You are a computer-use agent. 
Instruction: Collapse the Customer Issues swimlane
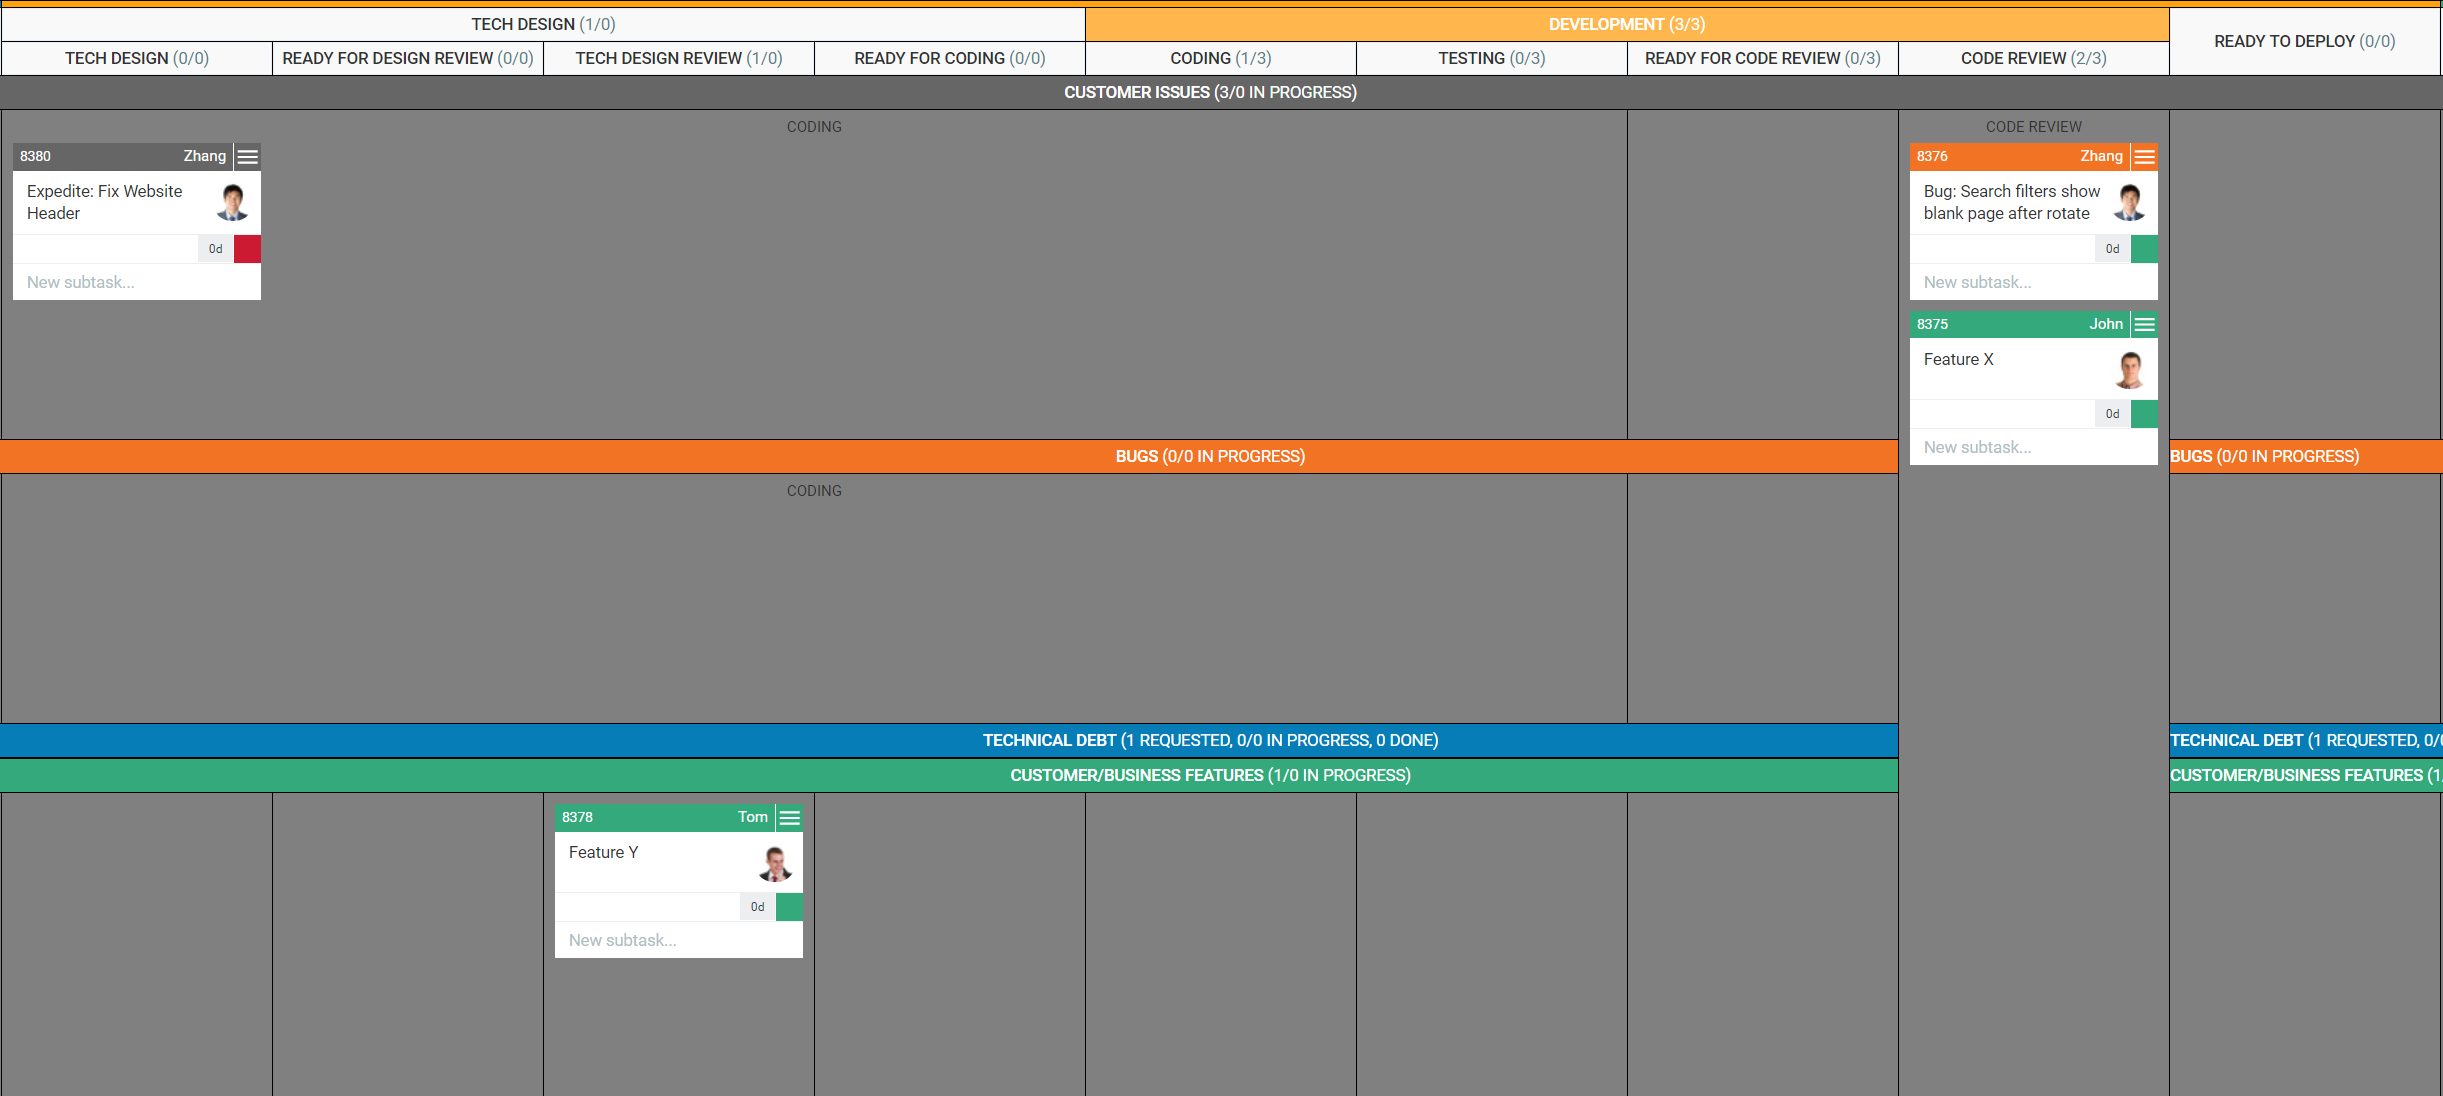click(x=1211, y=91)
